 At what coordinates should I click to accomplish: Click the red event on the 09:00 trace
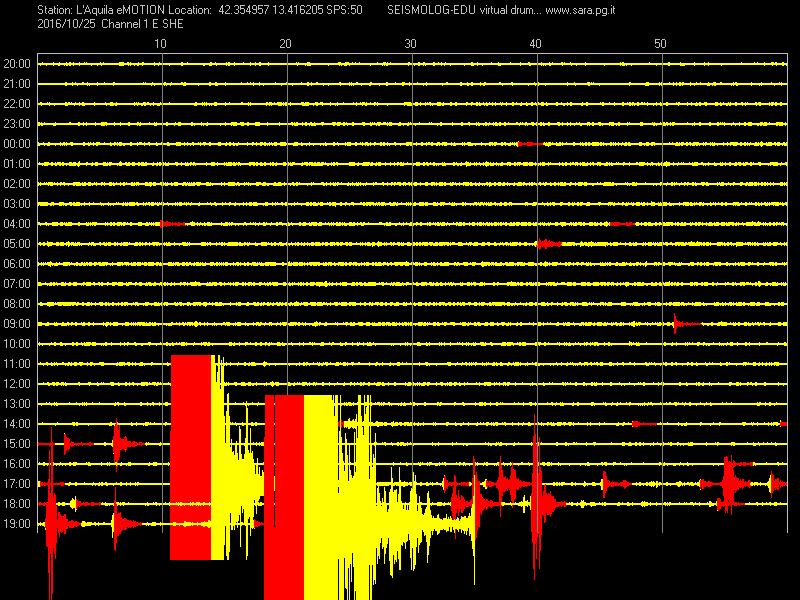coord(687,323)
